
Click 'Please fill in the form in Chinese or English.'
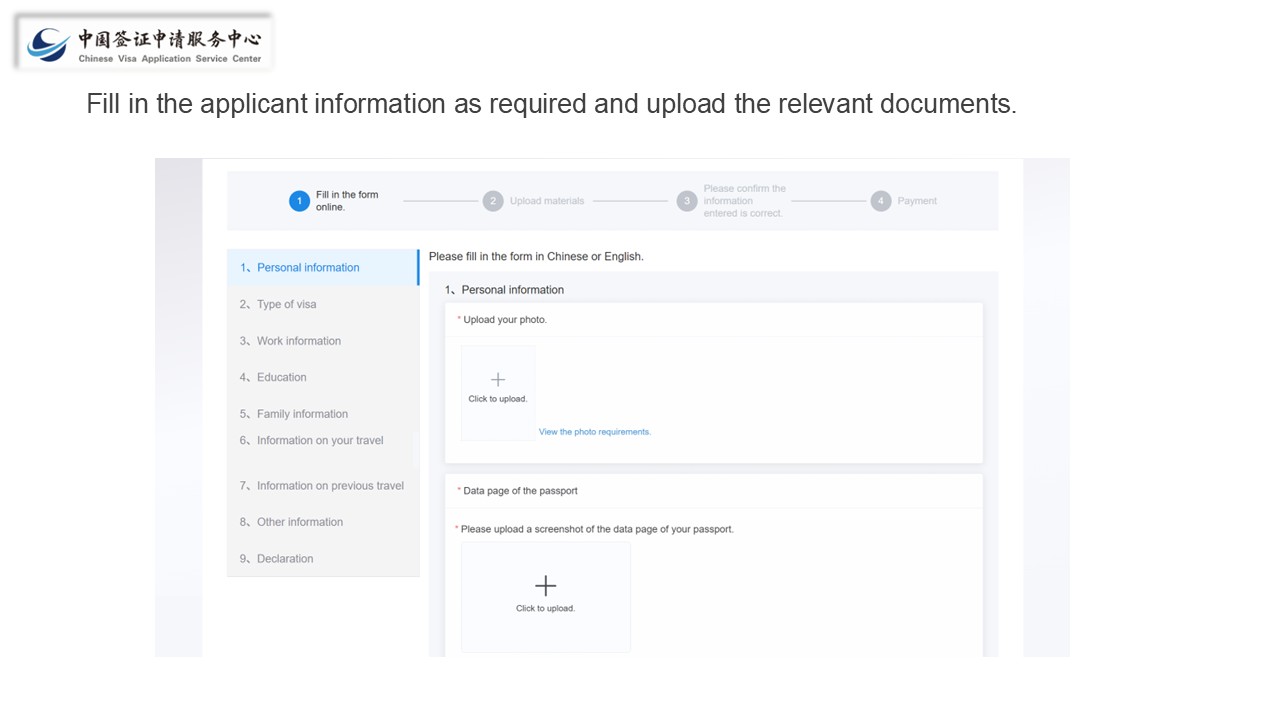click(x=536, y=257)
